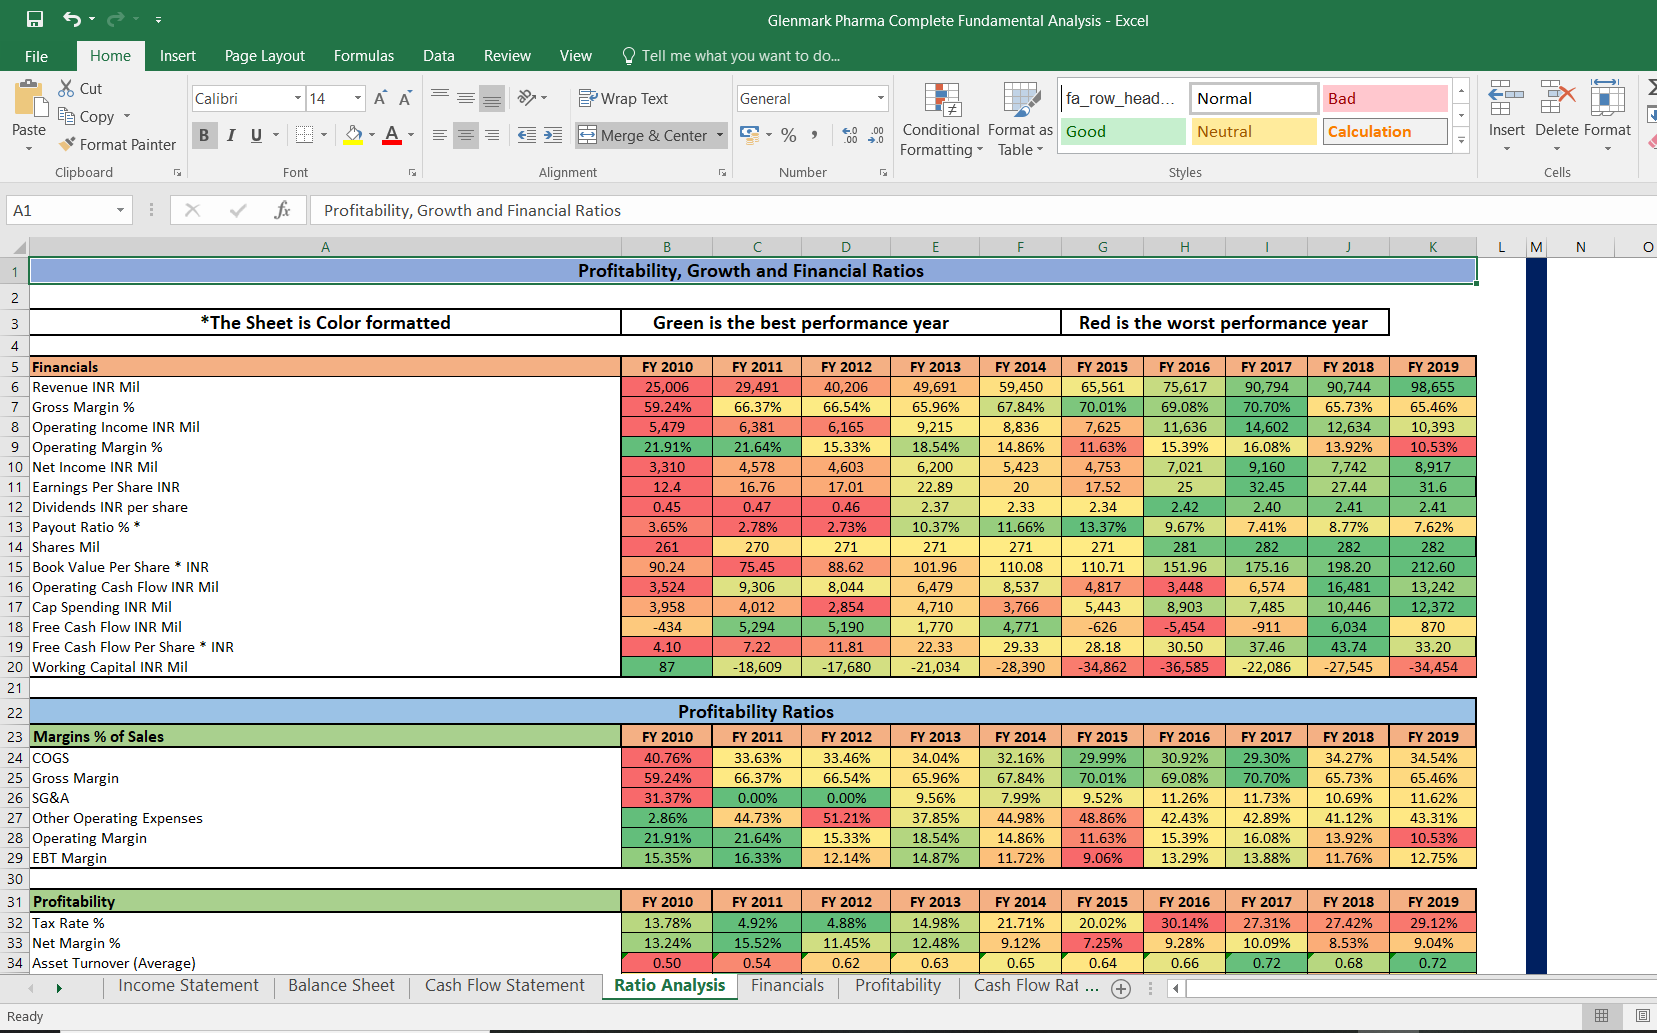Apply the Normal cell style
This screenshot has height=1033, width=1657.
click(x=1254, y=98)
